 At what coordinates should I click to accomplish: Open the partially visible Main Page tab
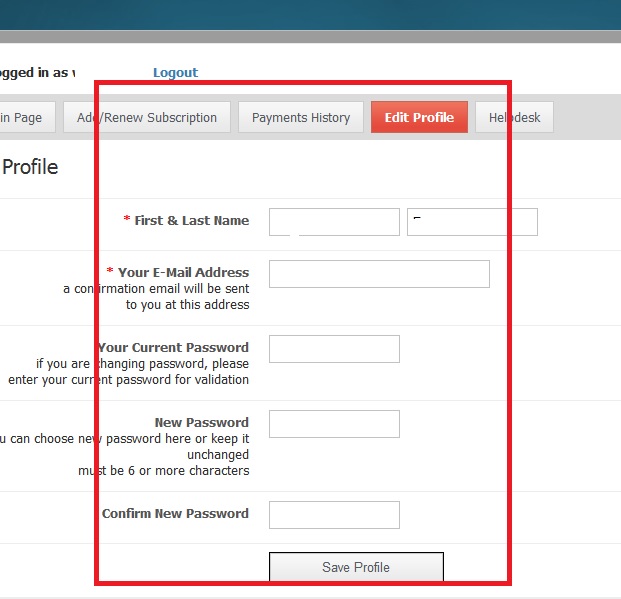coord(22,118)
